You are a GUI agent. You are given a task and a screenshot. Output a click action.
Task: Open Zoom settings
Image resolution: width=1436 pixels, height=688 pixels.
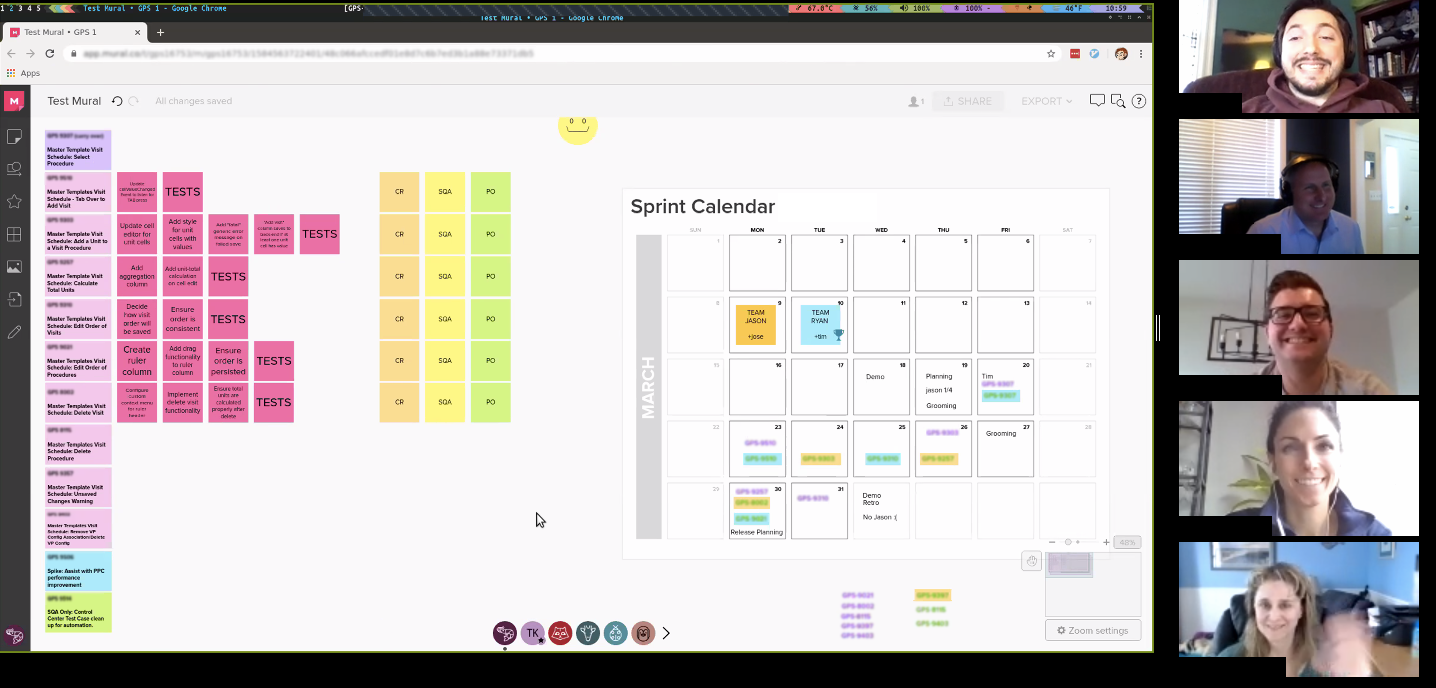coord(1092,630)
